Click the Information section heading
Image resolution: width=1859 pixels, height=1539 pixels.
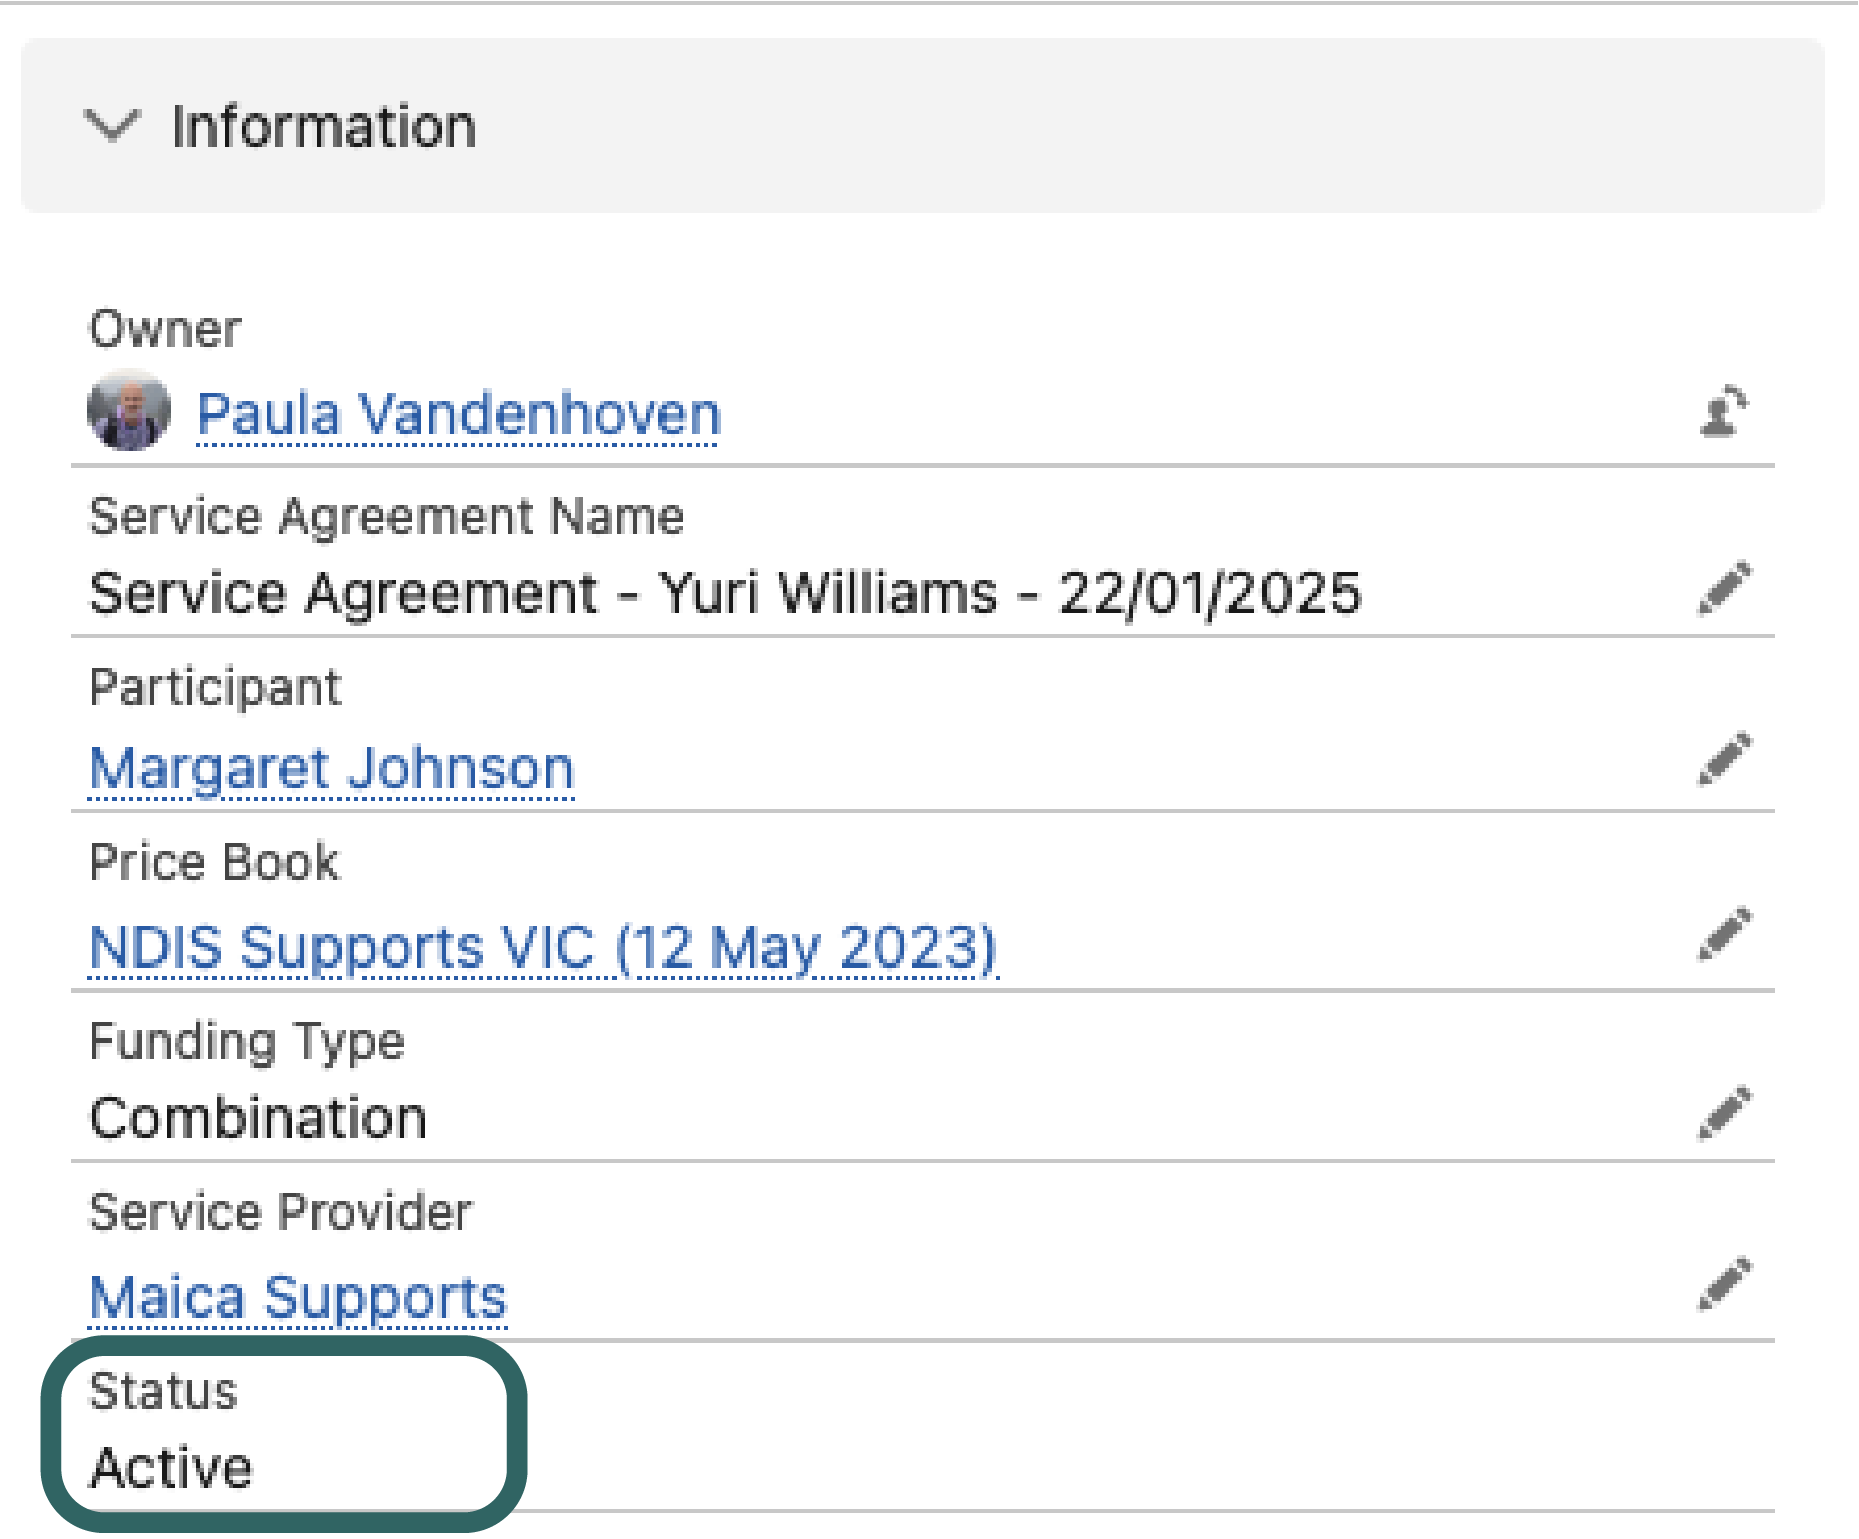[x=324, y=127]
